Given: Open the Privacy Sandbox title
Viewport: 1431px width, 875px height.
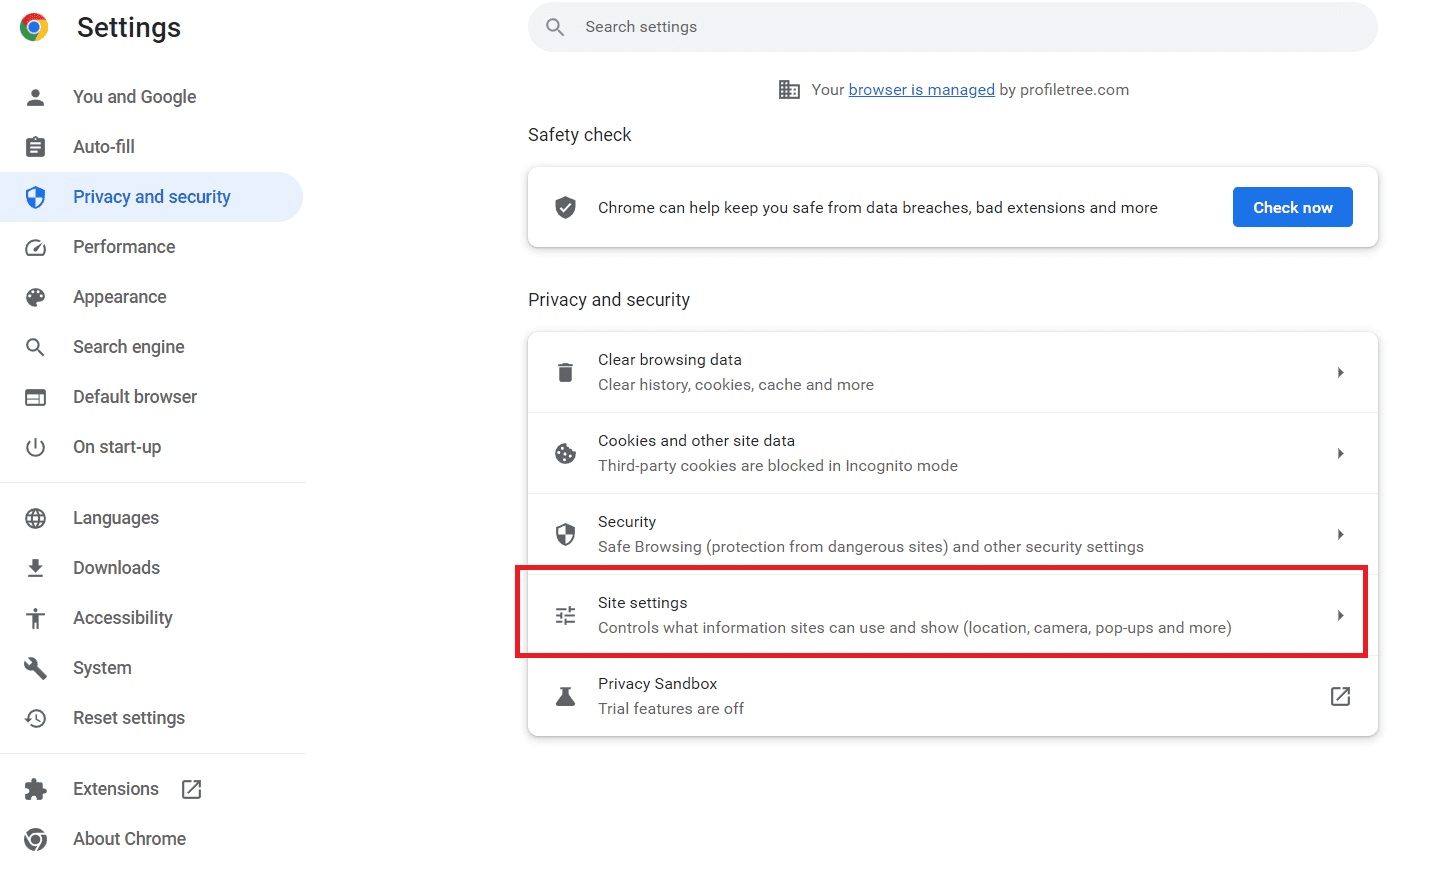Looking at the screenshot, I should coord(657,684).
